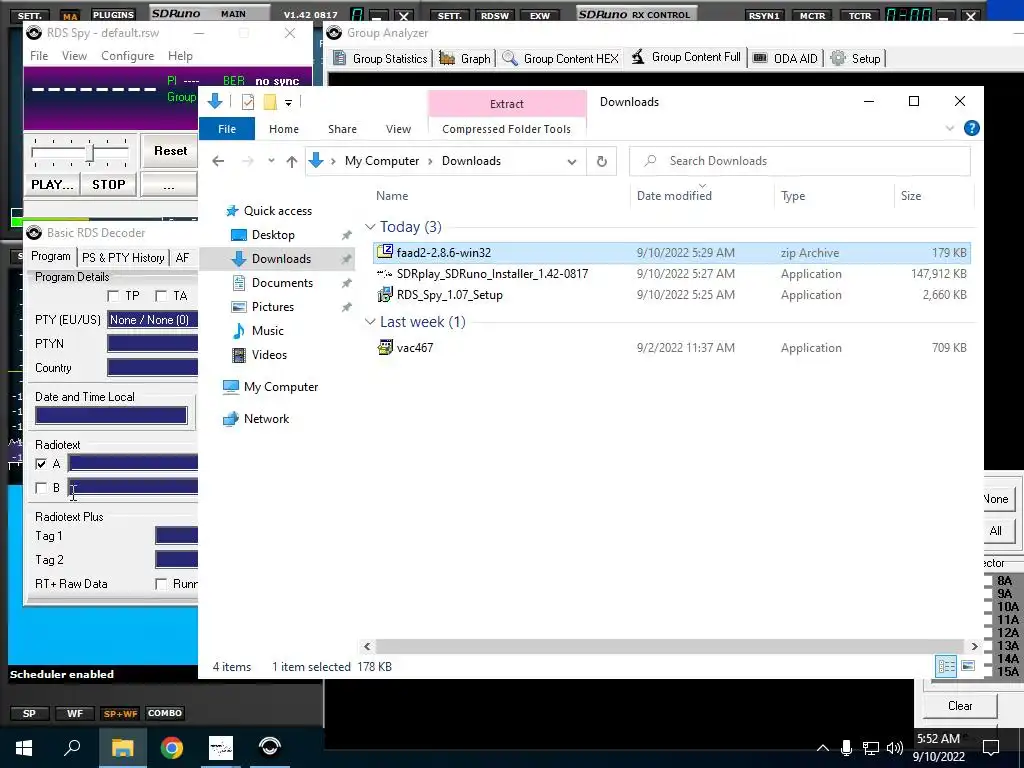Image resolution: width=1024 pixels, height=768 pixels.
Task: Open Group Content Full tab
Action: [687, 57]
